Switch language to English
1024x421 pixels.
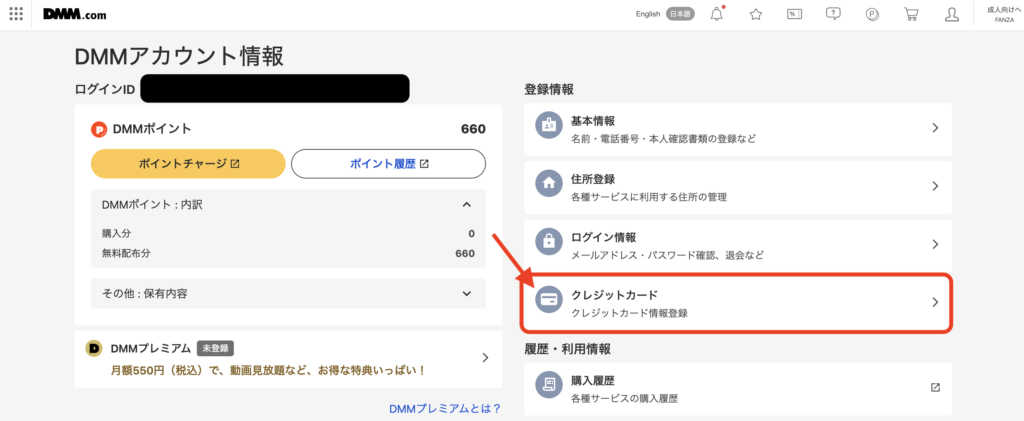click(x=648, y=15)
